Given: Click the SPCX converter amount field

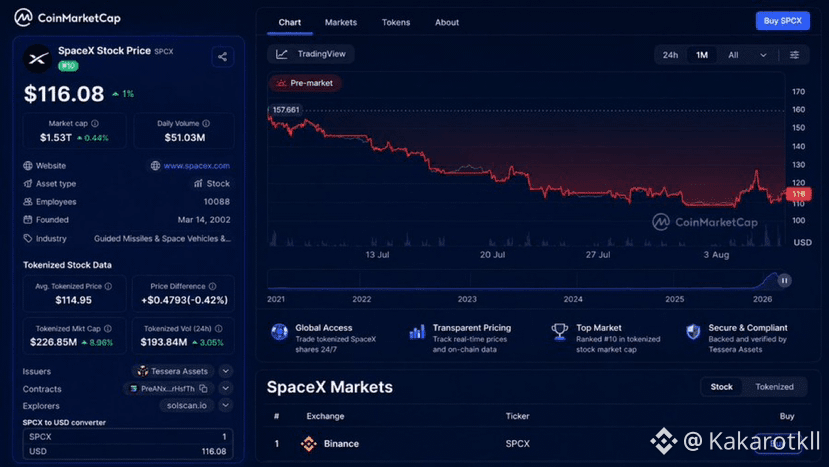Looking at the screenshot, I should pos(128,437).
